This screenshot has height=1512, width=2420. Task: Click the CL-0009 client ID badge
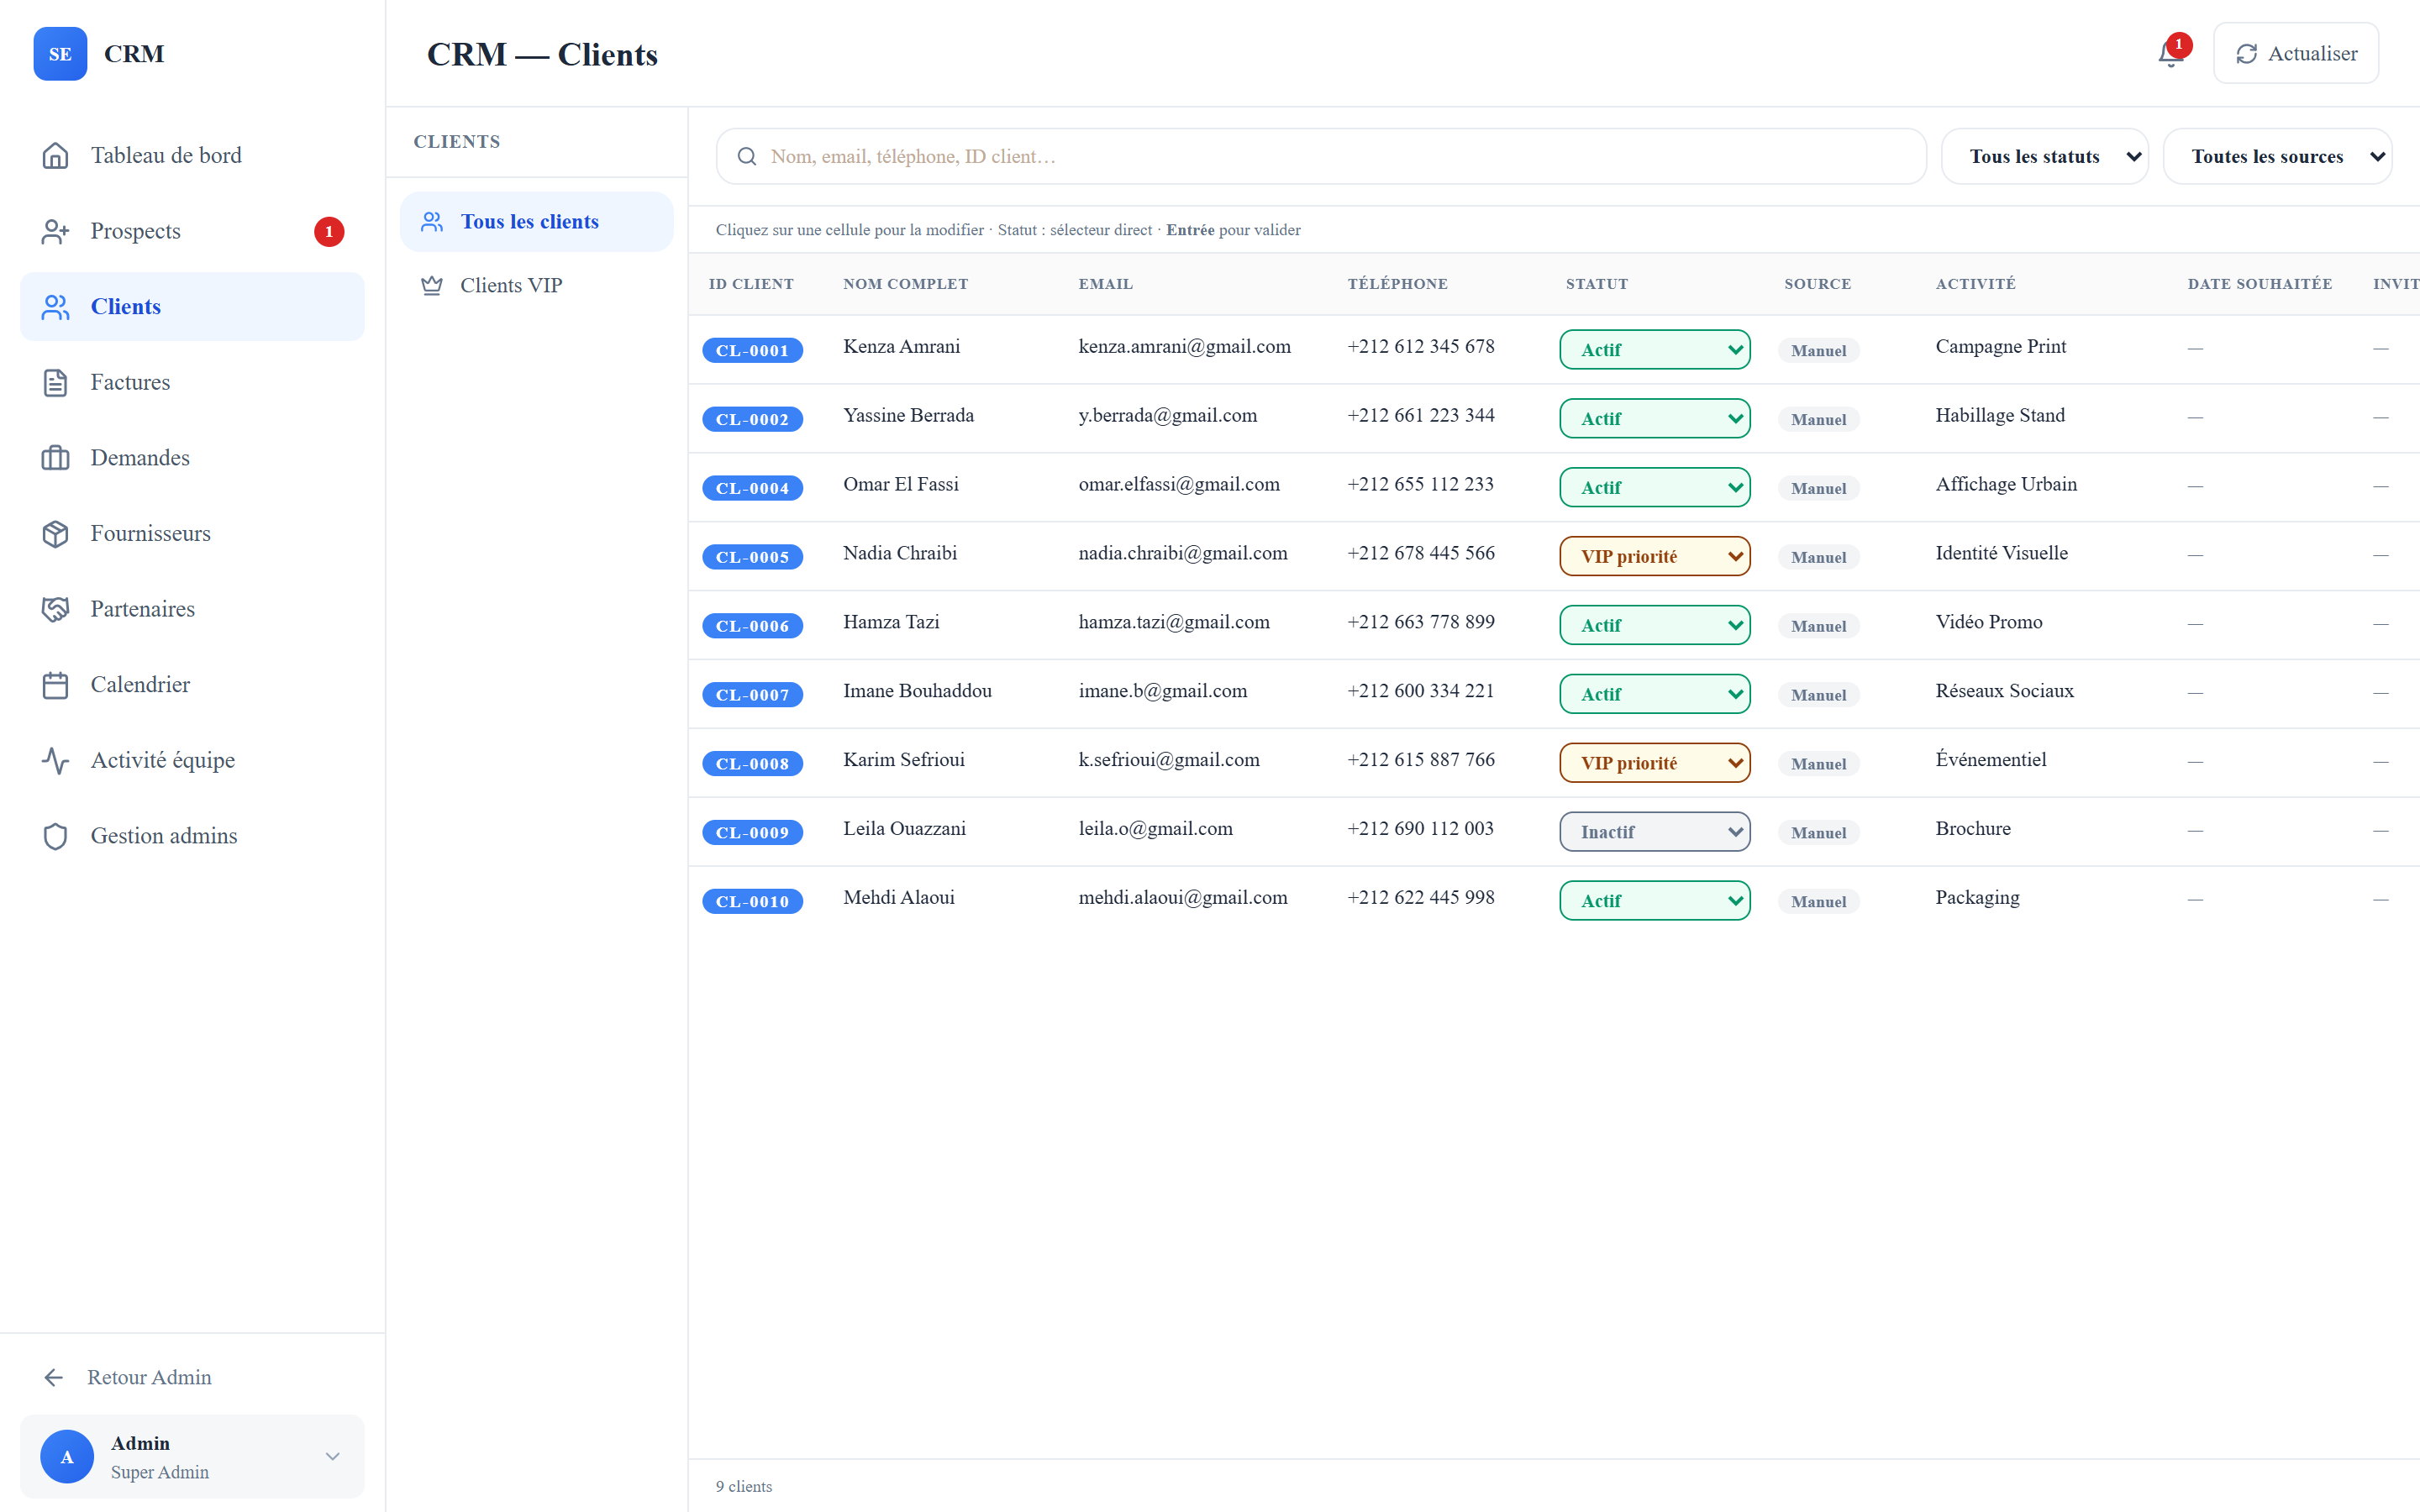click(753, 833)
